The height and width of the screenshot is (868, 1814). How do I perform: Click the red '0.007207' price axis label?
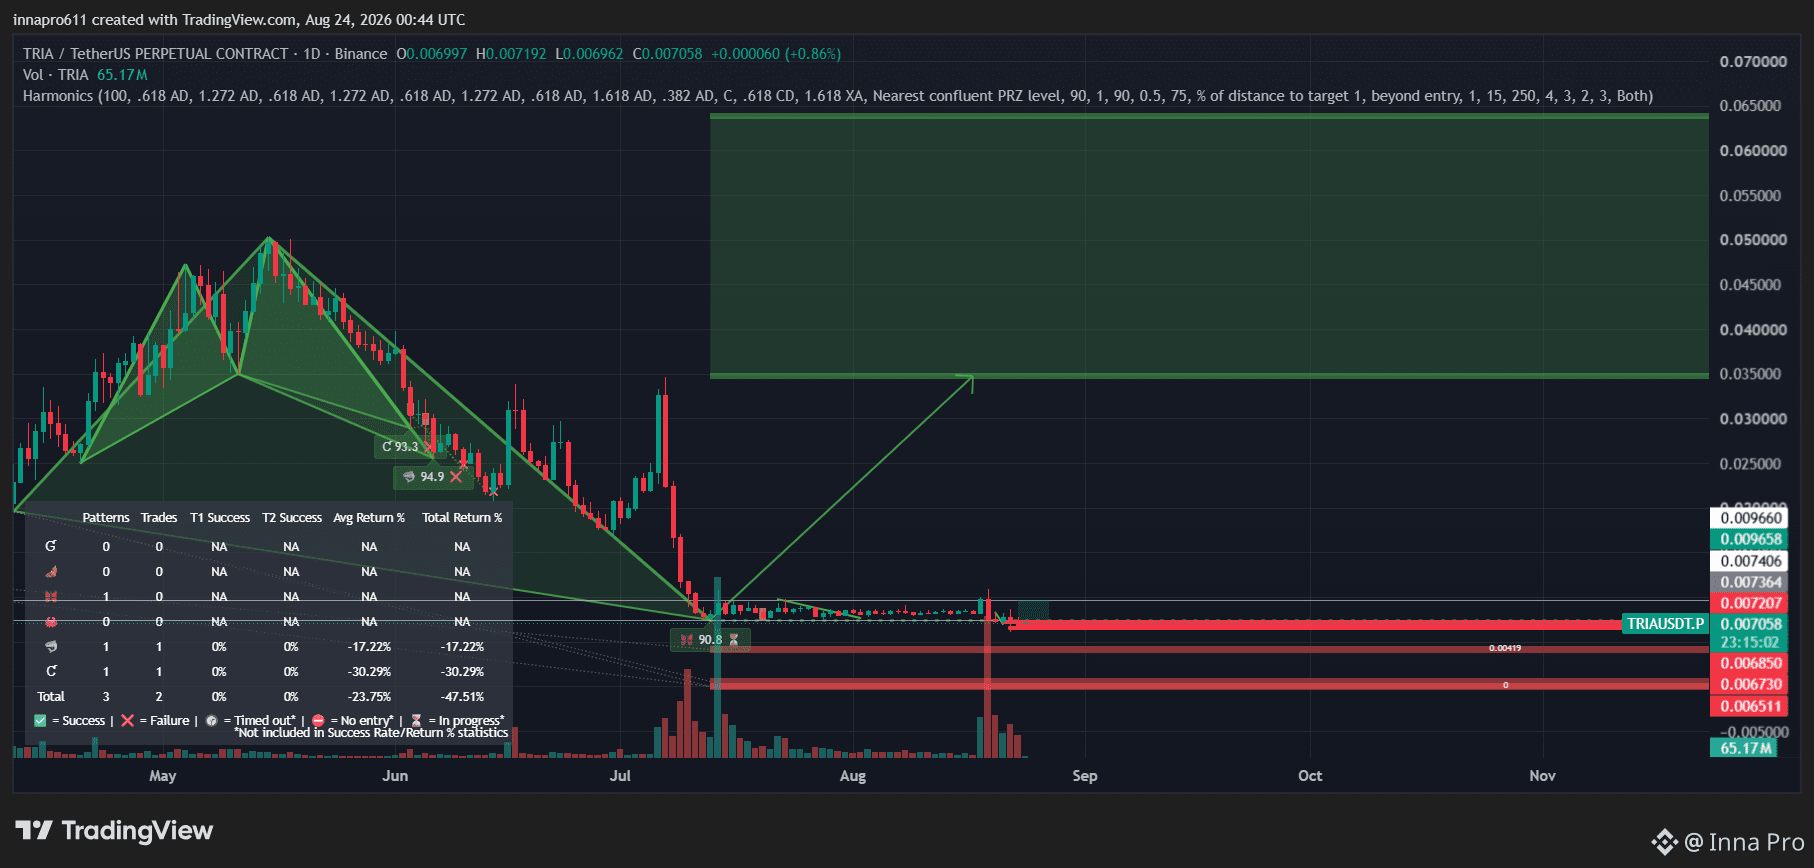(x=1750, y=603)
